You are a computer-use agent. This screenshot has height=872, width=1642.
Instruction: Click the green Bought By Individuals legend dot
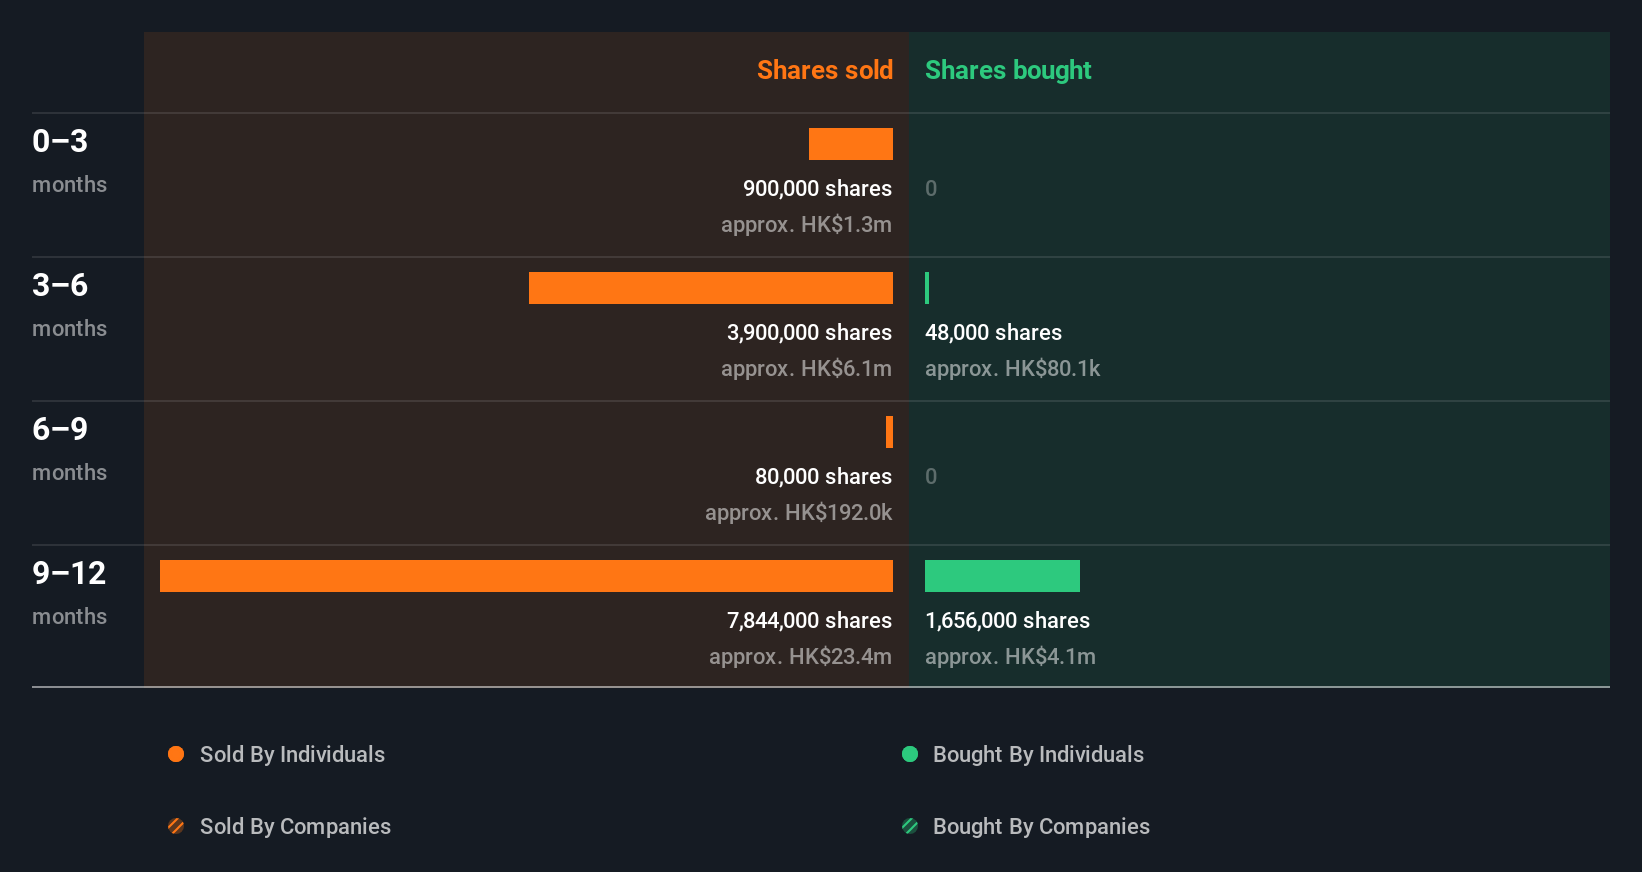(910, 754)
